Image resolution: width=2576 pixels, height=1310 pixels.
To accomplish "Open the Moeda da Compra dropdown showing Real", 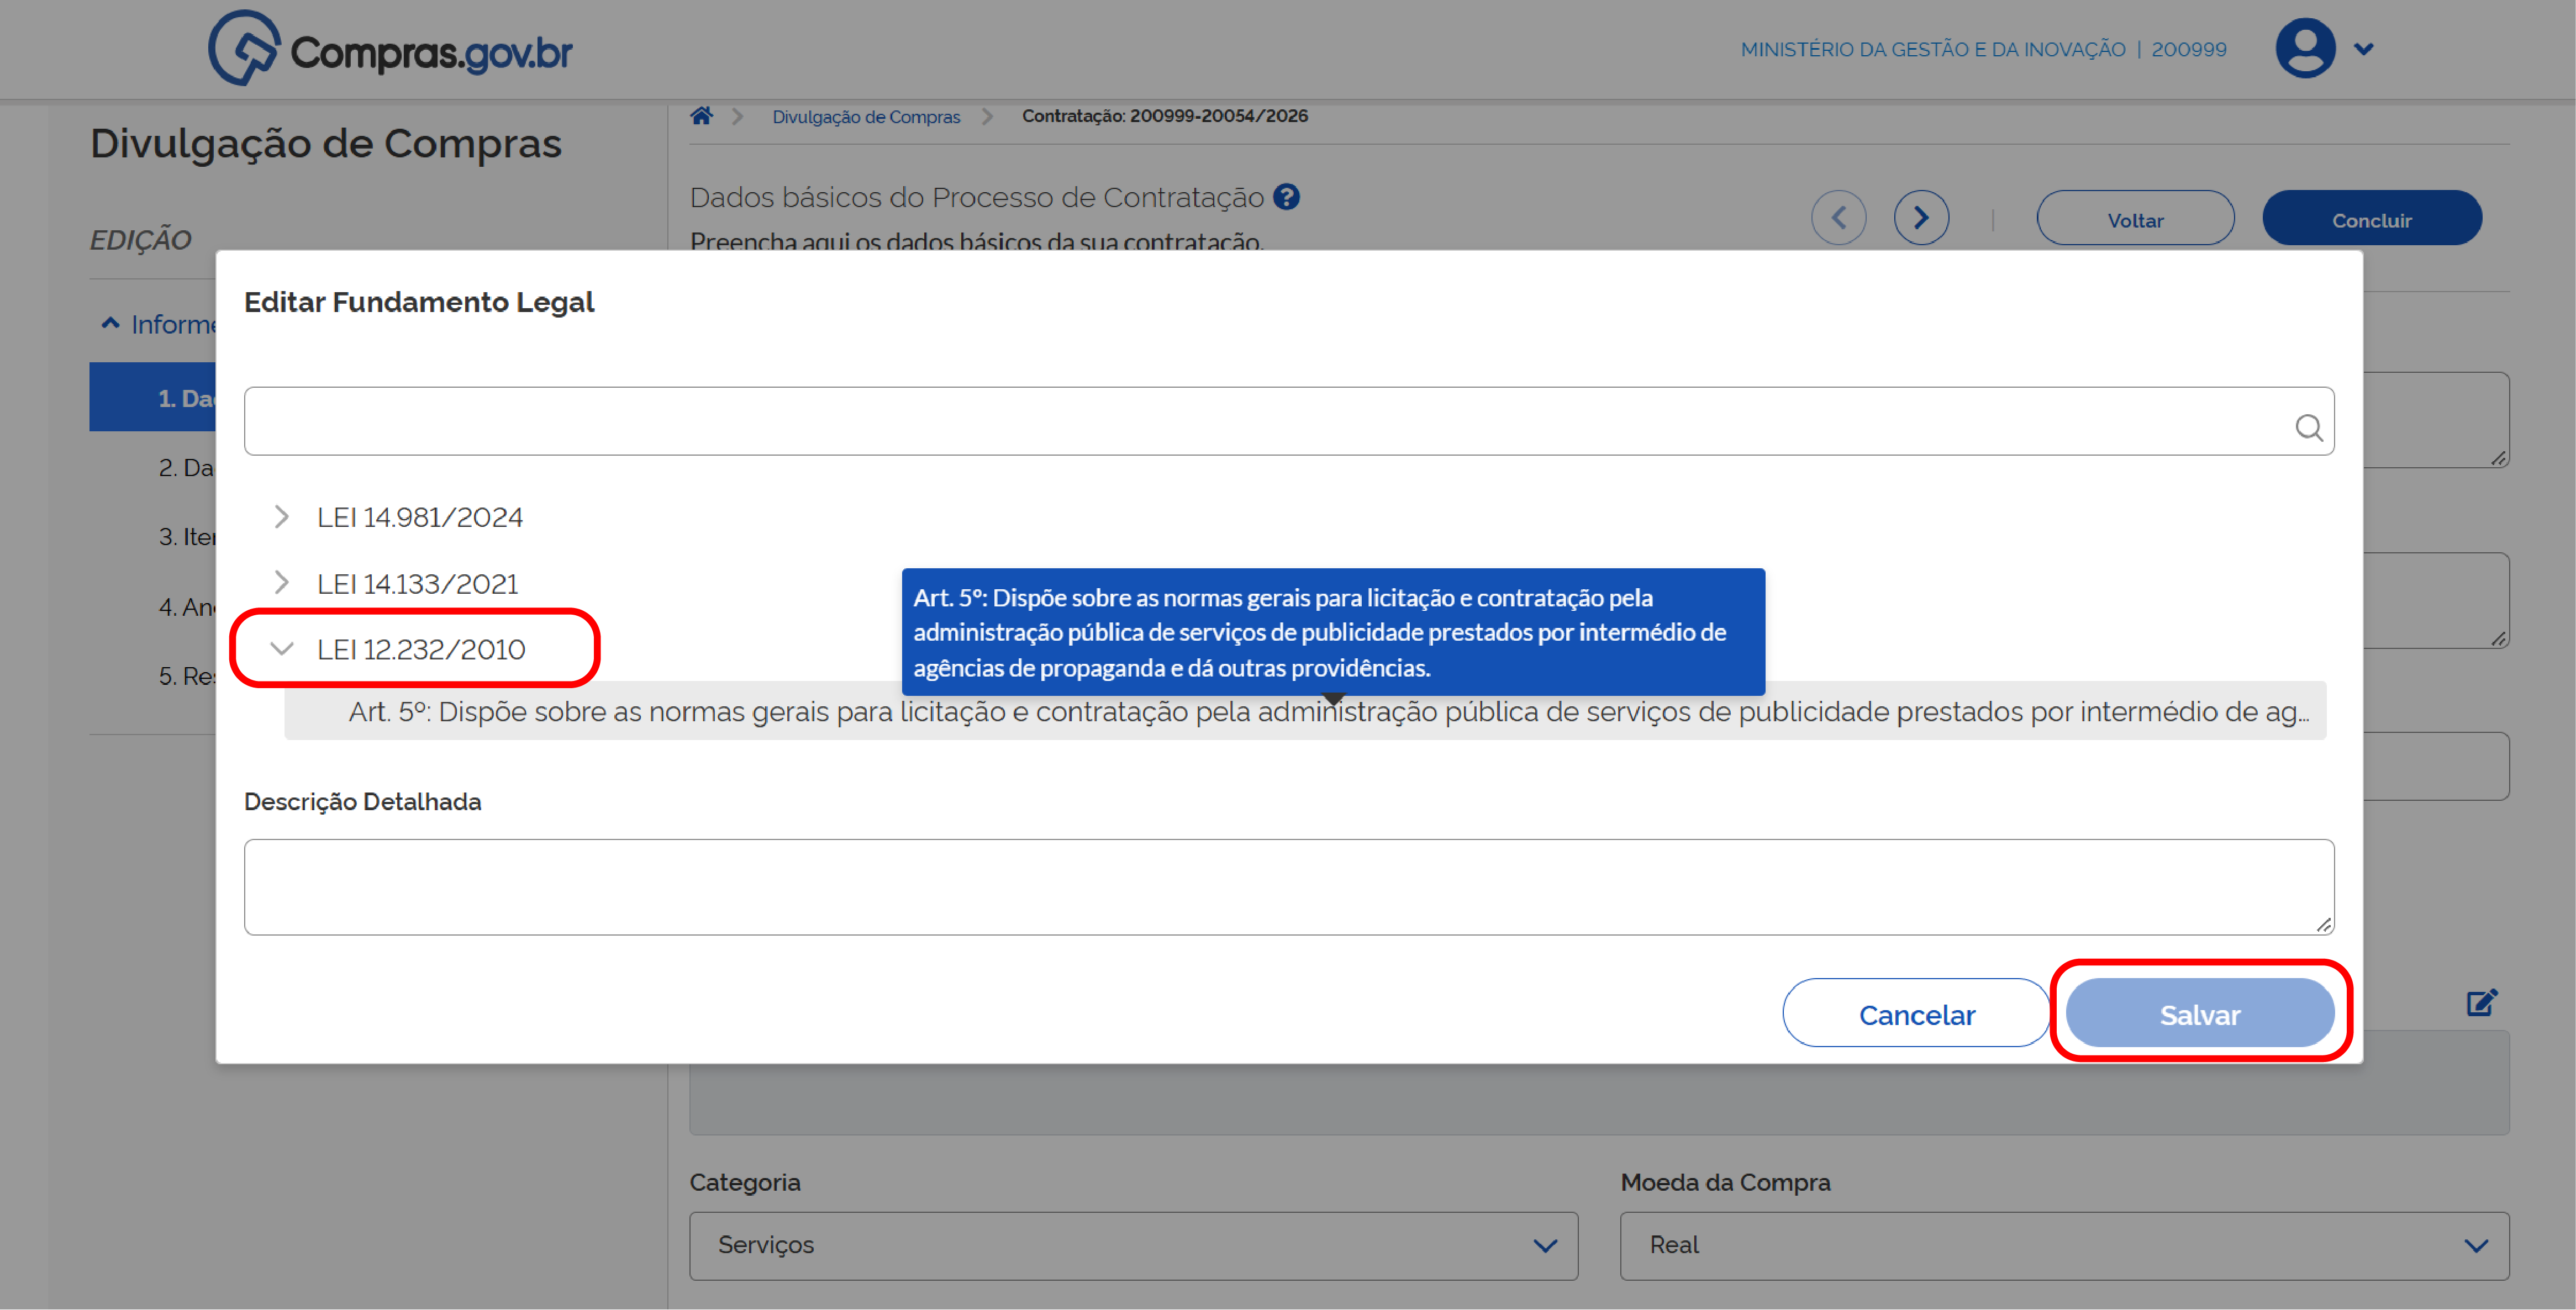I will [2064, 1246].
